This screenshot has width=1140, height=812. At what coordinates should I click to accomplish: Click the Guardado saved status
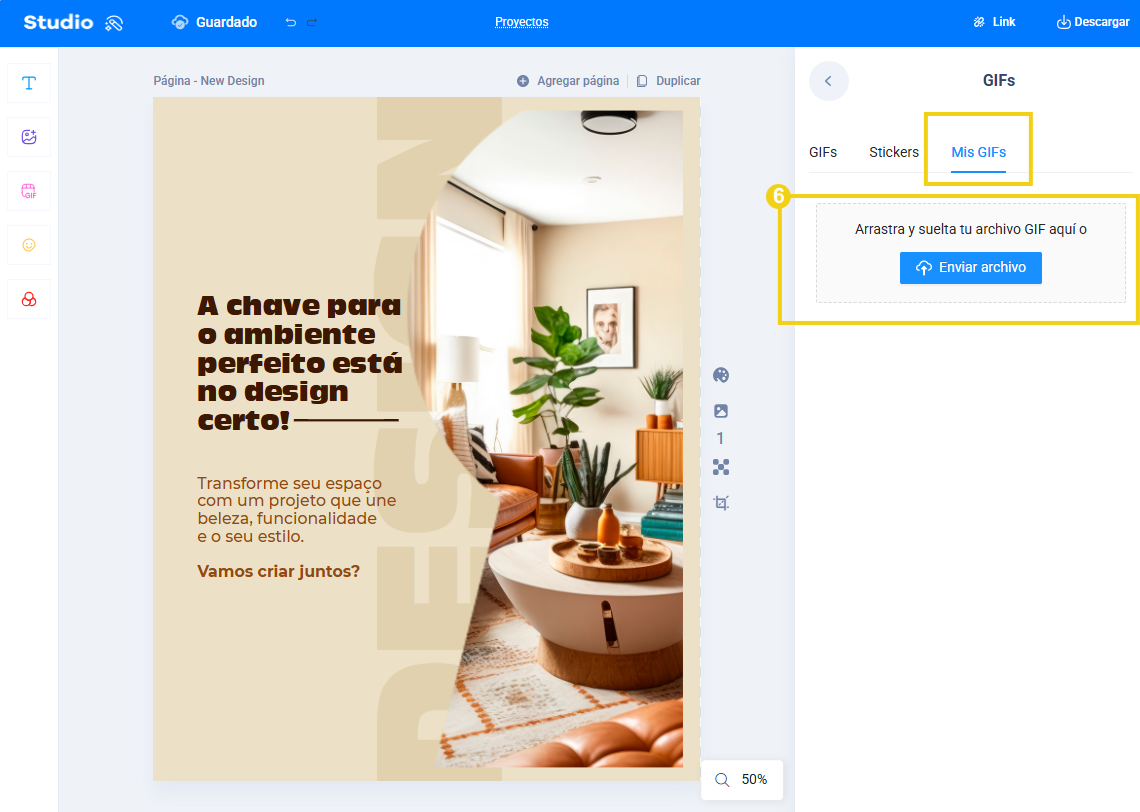(x=214, y=23)
